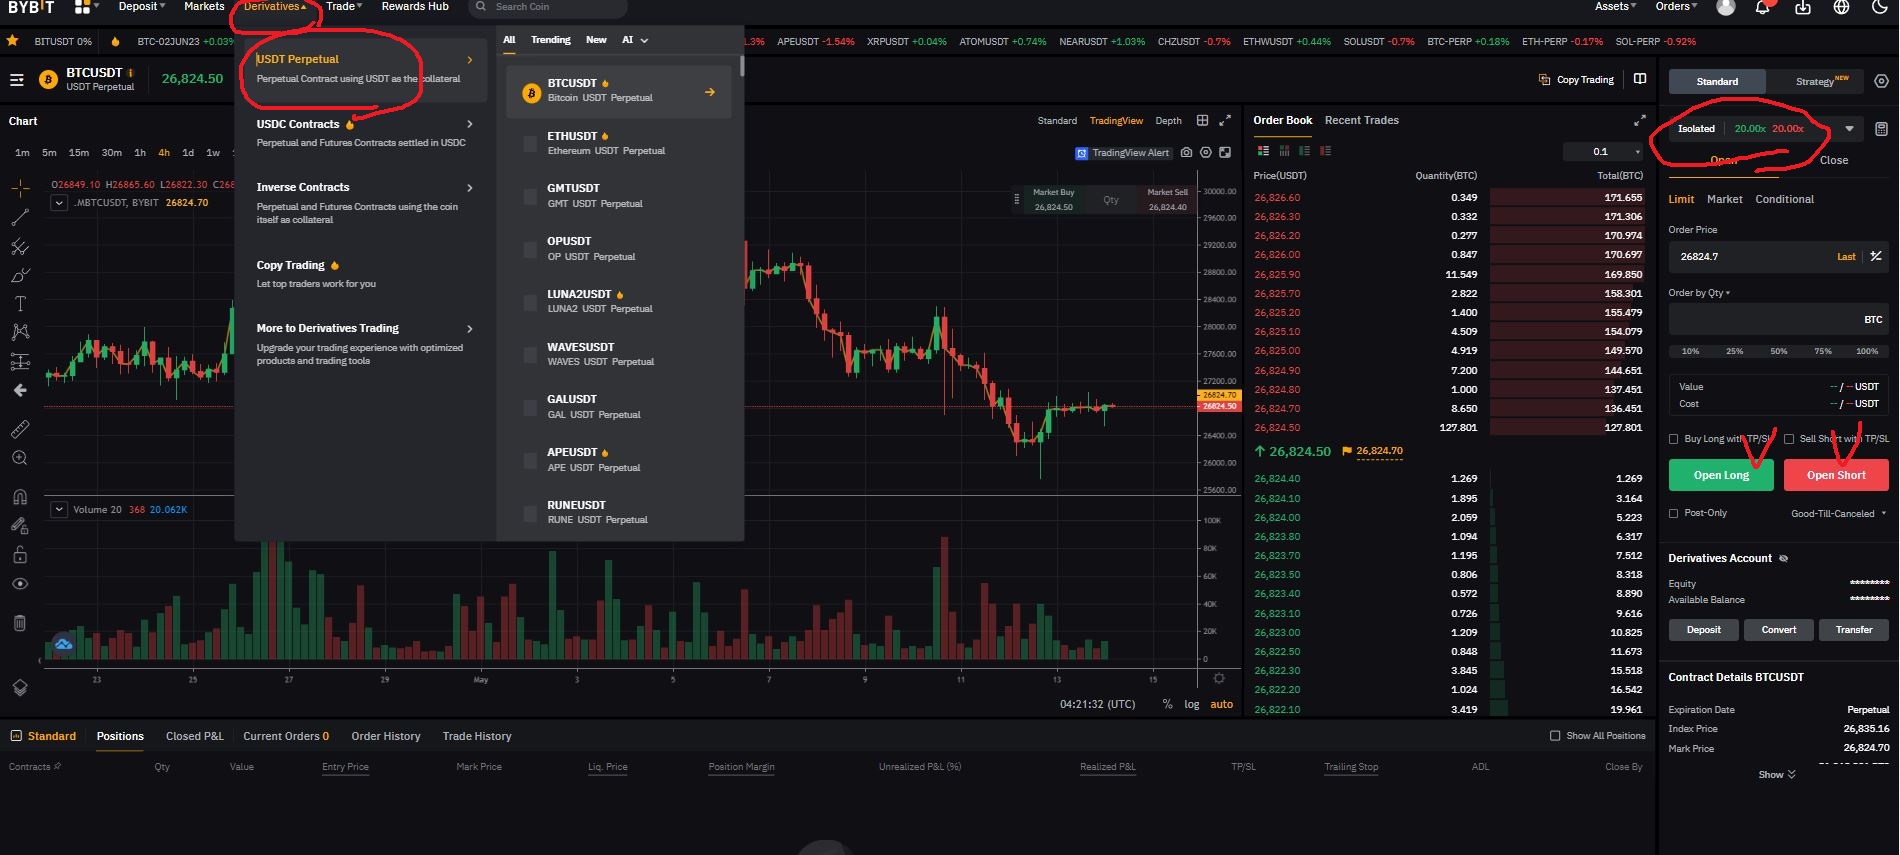Open the Closed P&L tab
This screenshot has width=1900, height=855.
(195, 736)
